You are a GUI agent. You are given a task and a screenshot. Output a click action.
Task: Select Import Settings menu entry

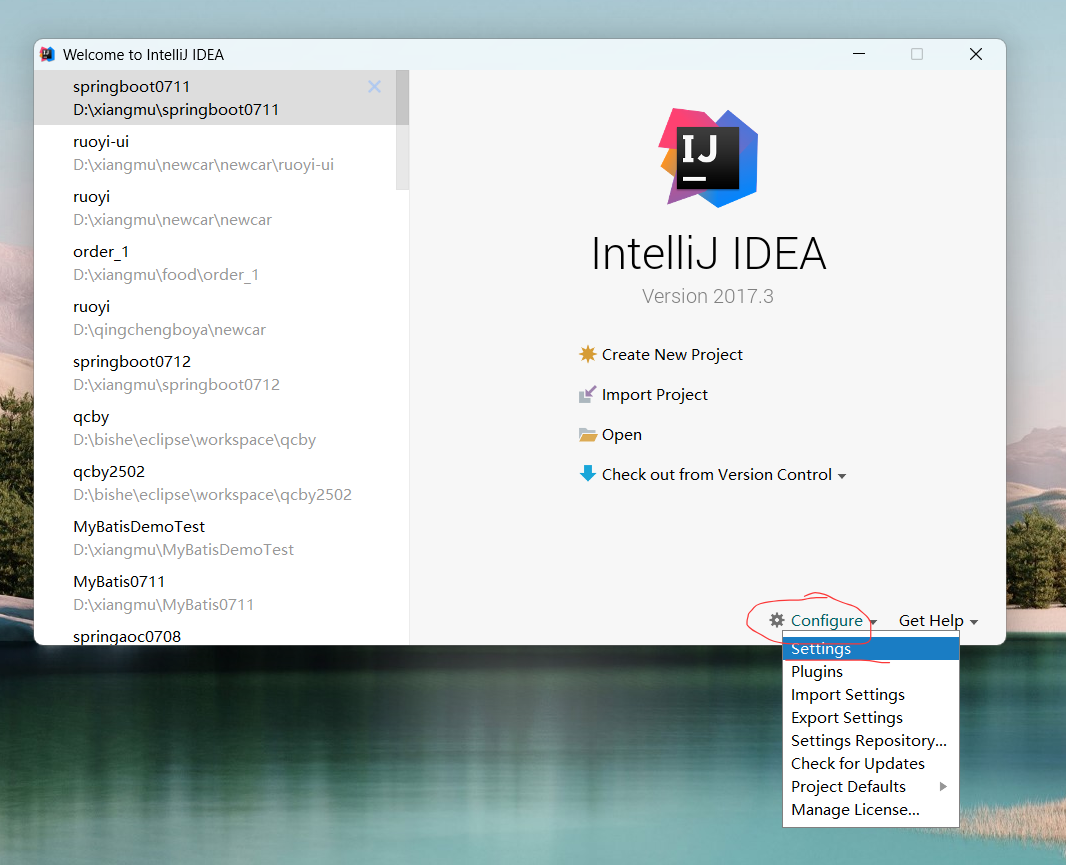coord(871,695)
